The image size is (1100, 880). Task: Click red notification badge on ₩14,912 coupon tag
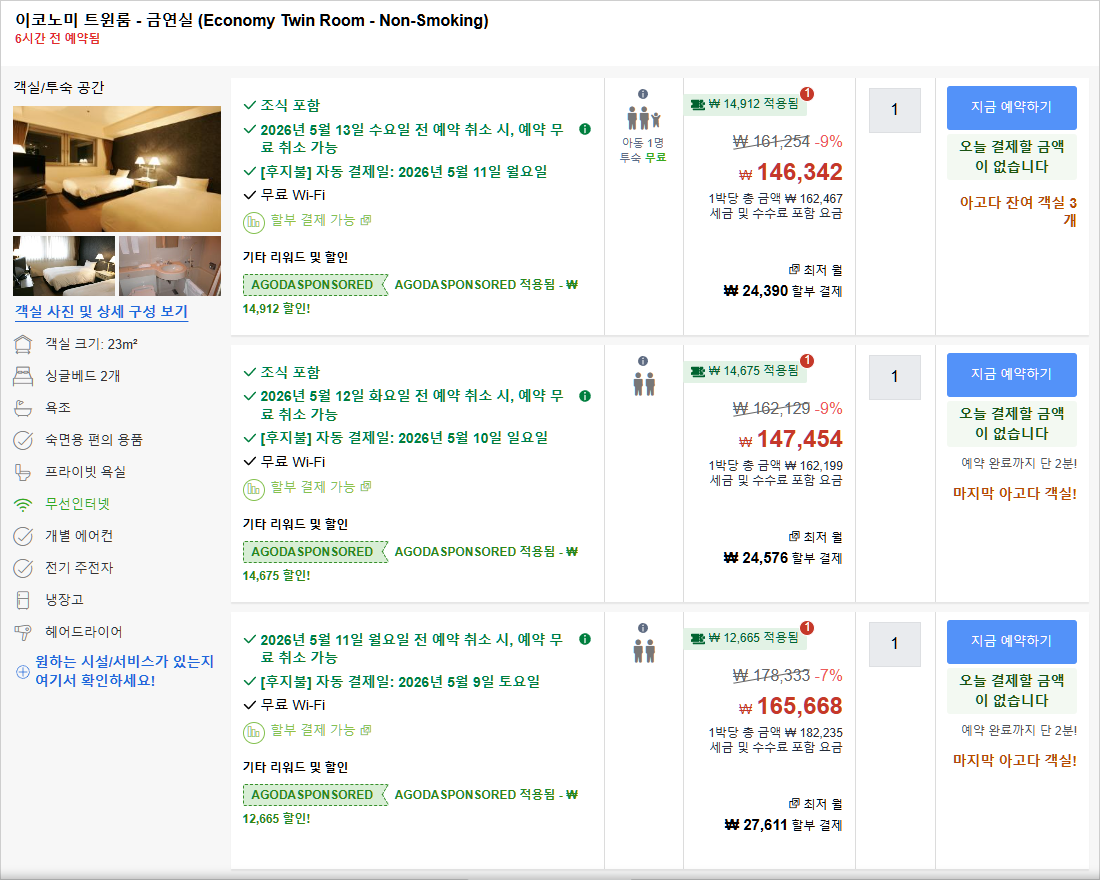pos(807,94)
